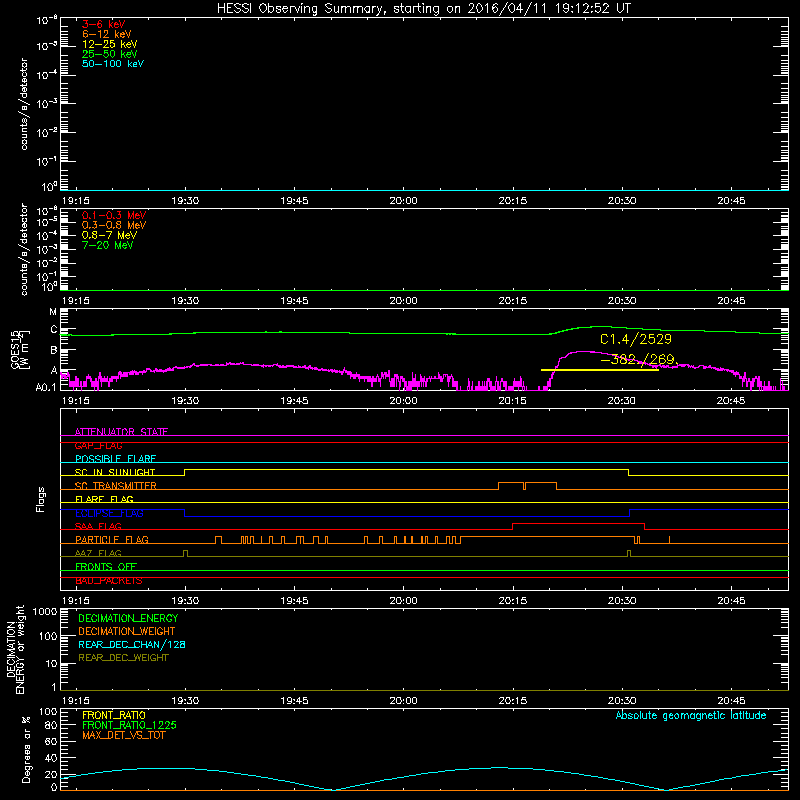Click the yellow flare interval bar
The height and width of the screenshot is (800, 800).
[x=599, y=369]
